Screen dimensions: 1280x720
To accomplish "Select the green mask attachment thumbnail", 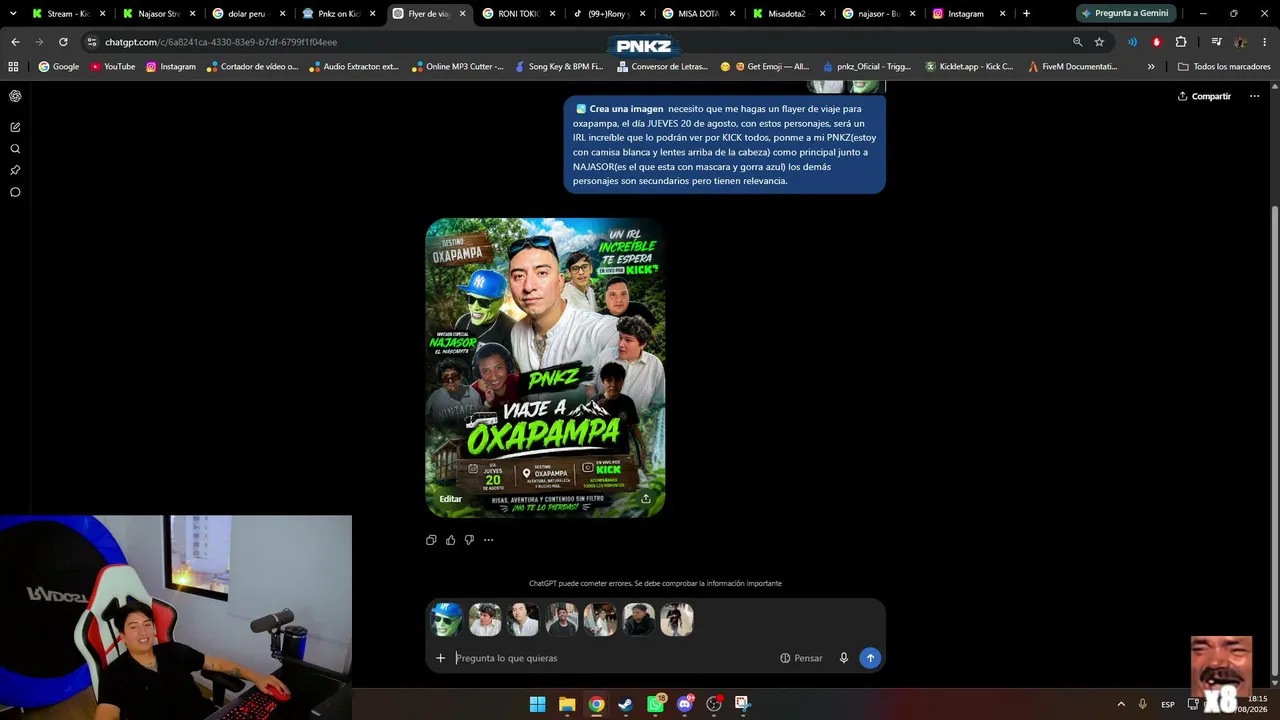I will (x=446, y=620).
